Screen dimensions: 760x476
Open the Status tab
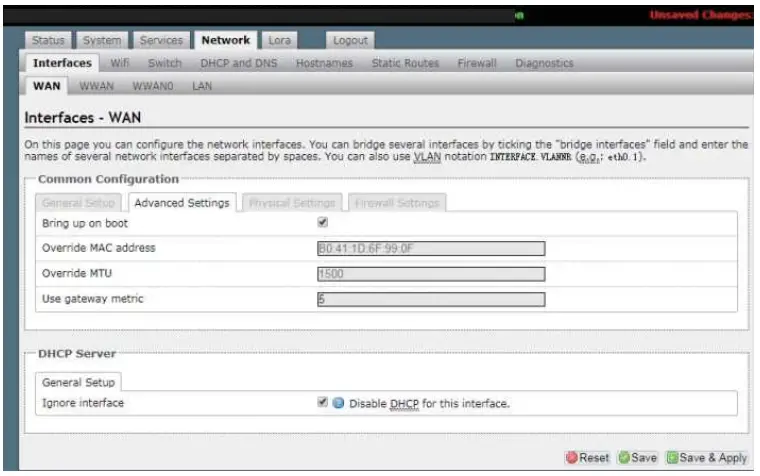coord(48,40)
